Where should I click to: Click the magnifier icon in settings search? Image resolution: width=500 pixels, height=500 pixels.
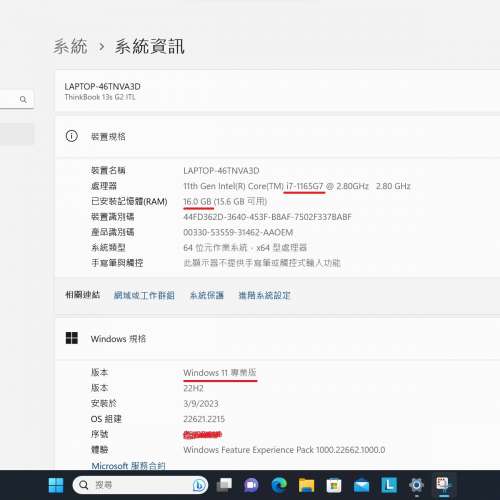(x=23, y=99)
